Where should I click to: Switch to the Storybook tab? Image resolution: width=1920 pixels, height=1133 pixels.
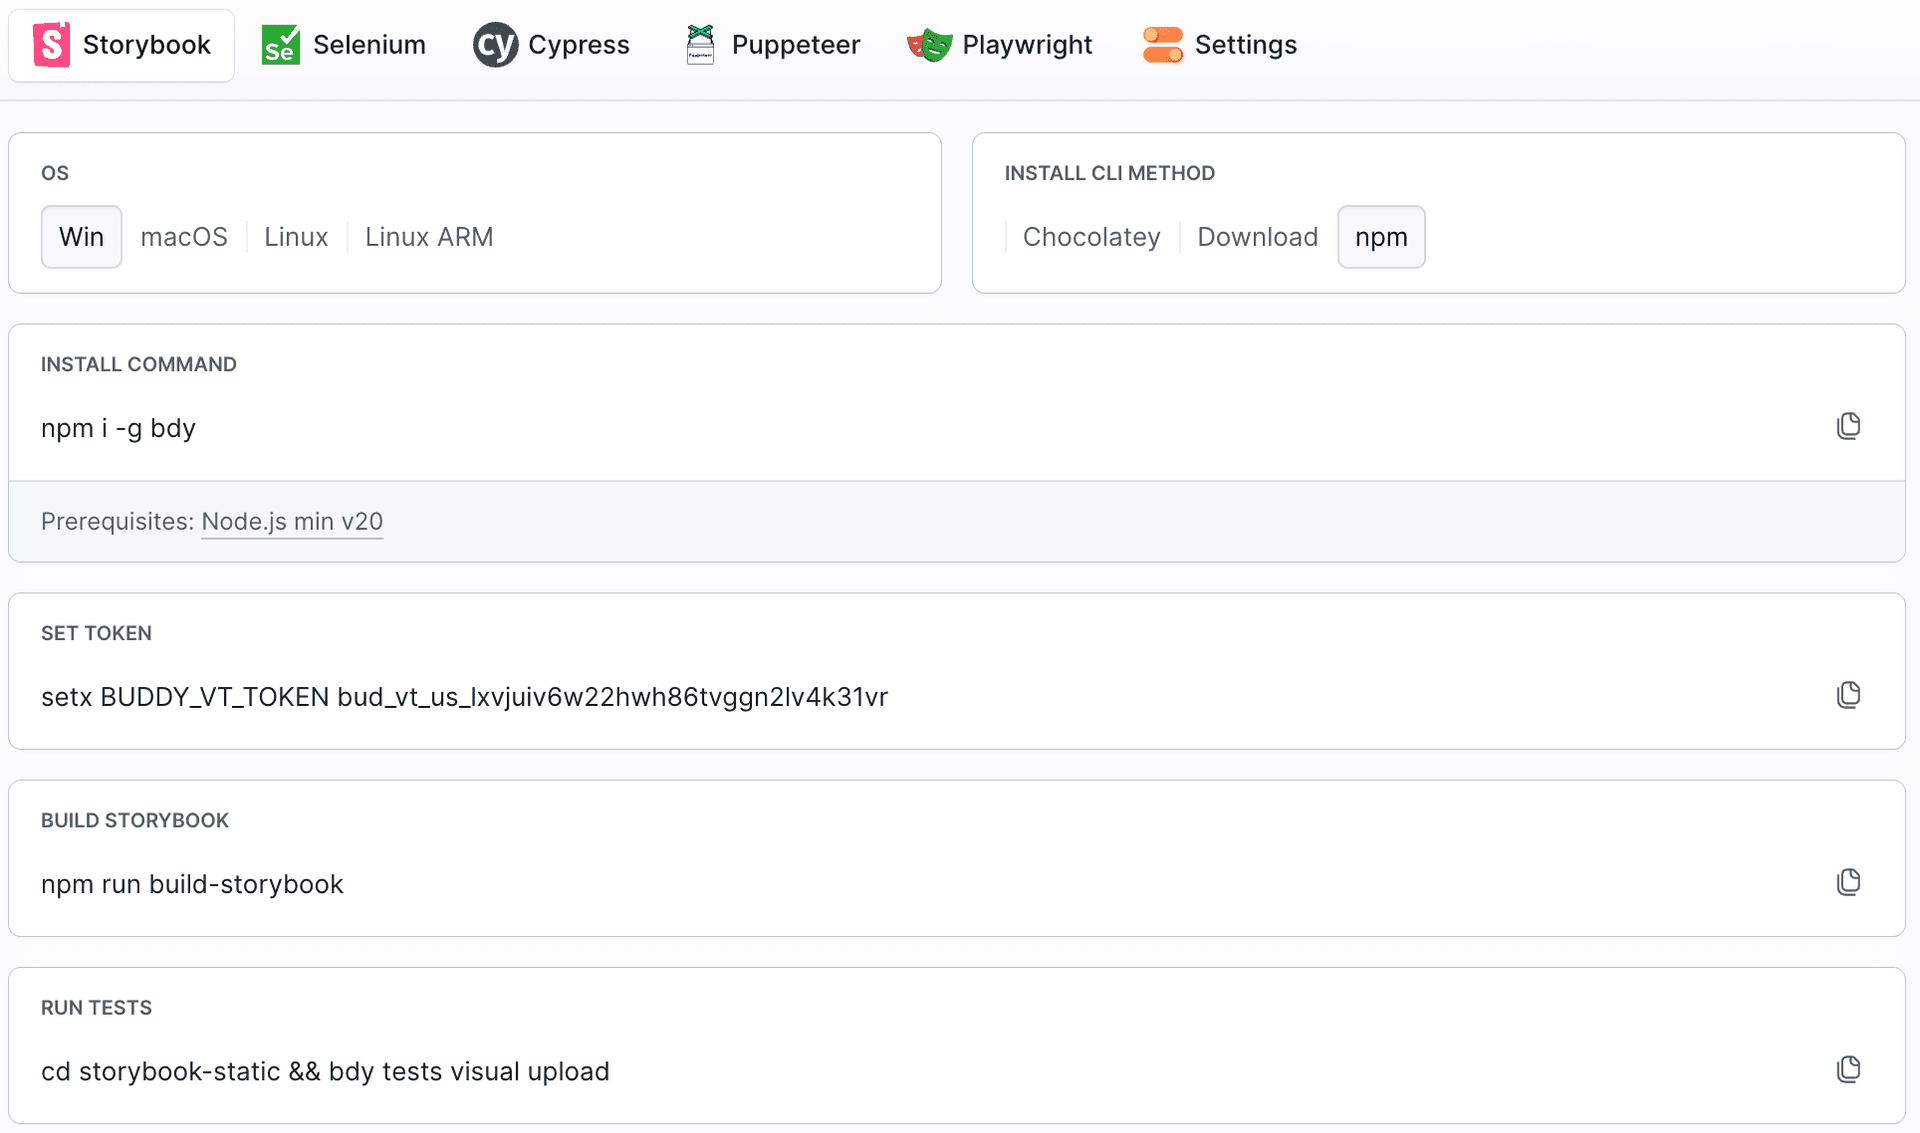122,45
